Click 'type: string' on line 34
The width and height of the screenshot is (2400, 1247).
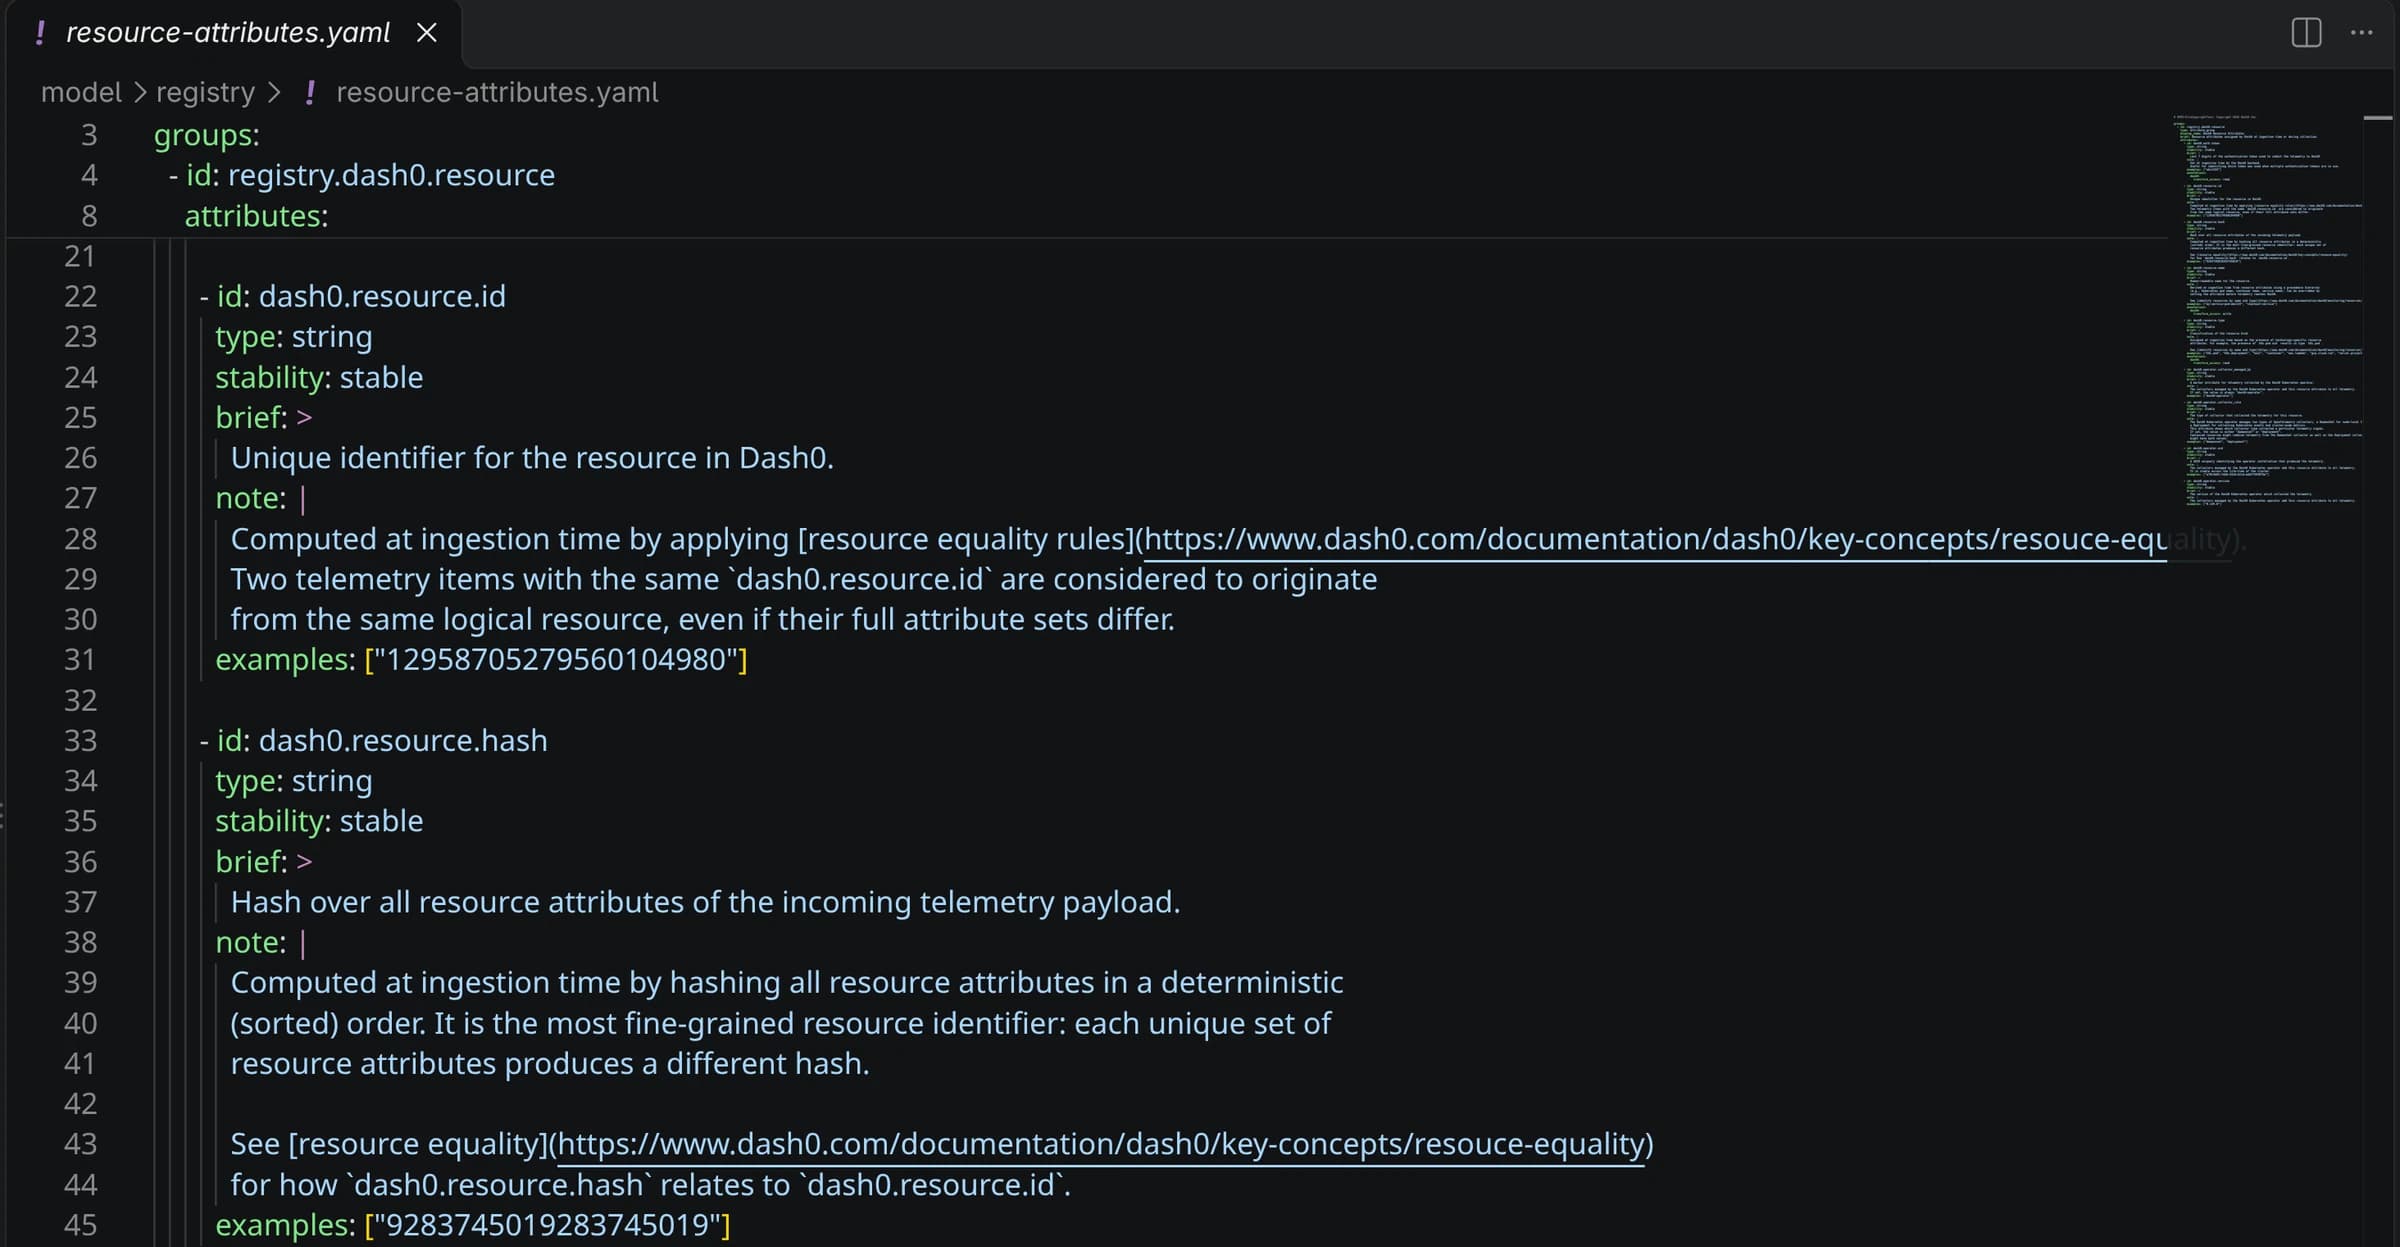(294, 781)
